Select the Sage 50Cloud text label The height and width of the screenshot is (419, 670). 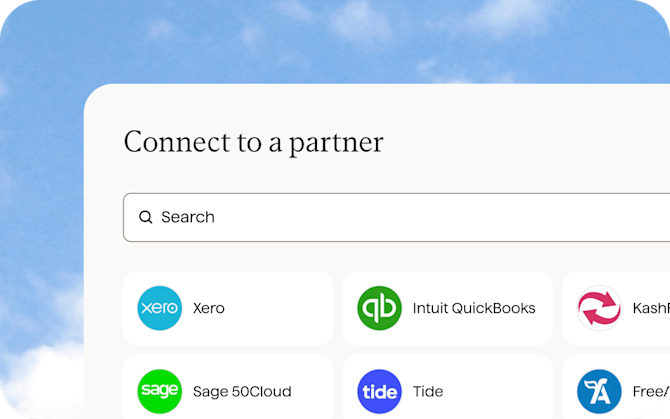[242, 391]
